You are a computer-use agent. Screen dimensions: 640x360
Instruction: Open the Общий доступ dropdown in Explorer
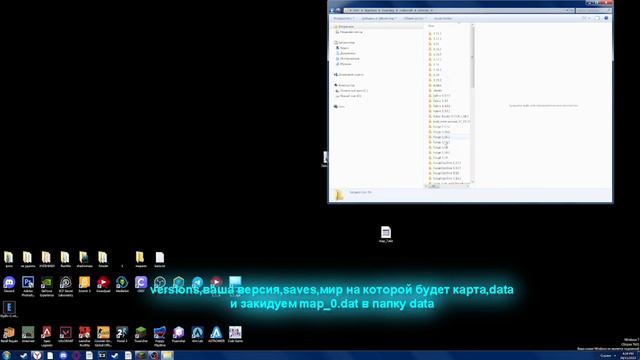click(415, 18)
